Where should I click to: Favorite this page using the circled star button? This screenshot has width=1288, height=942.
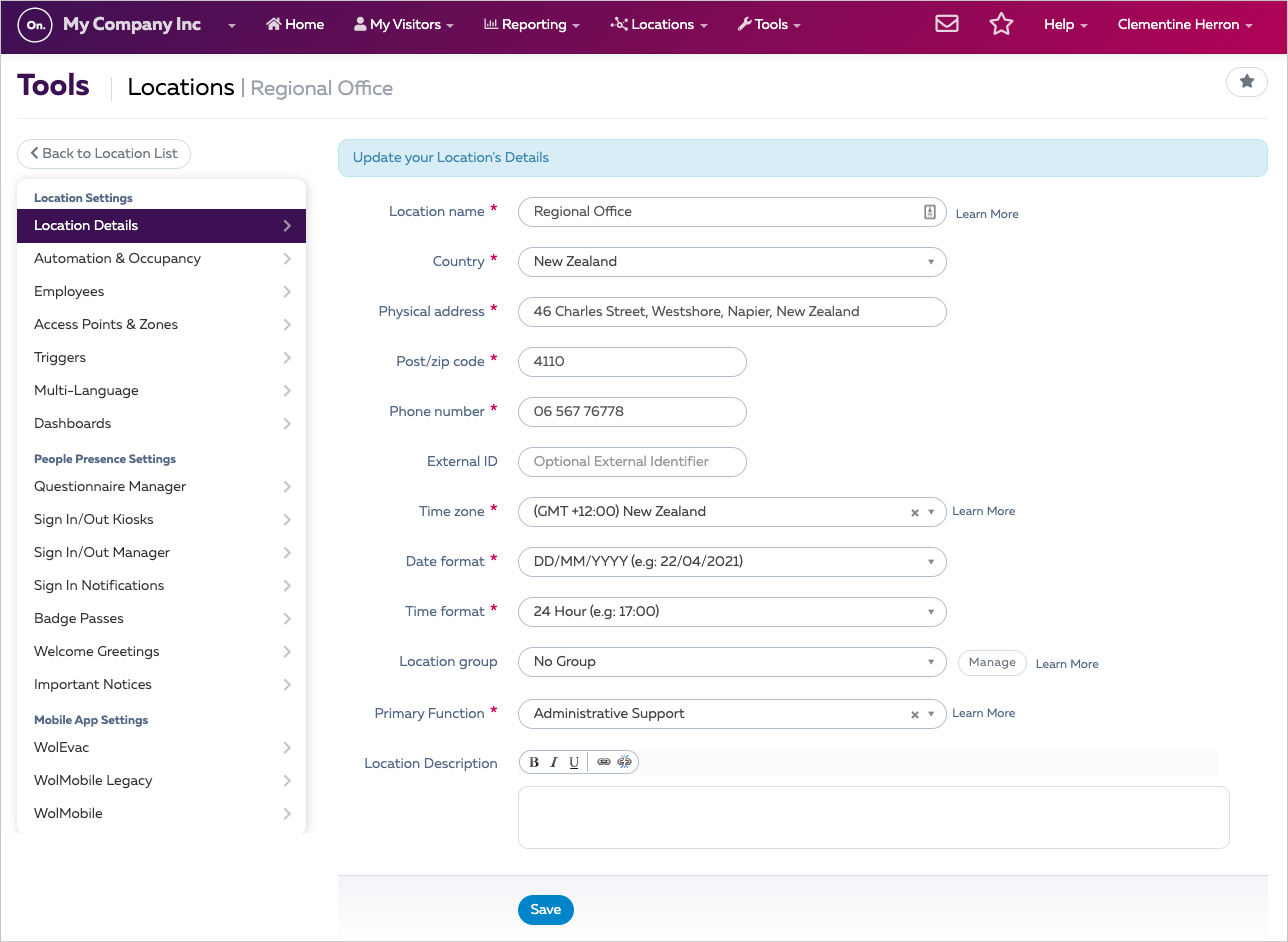pyautogui.click(x=1246, y=82)
